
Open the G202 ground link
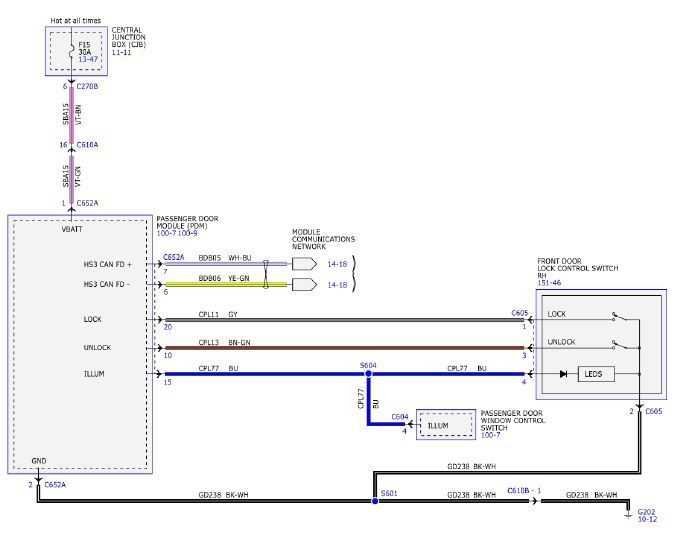point(646,512)
